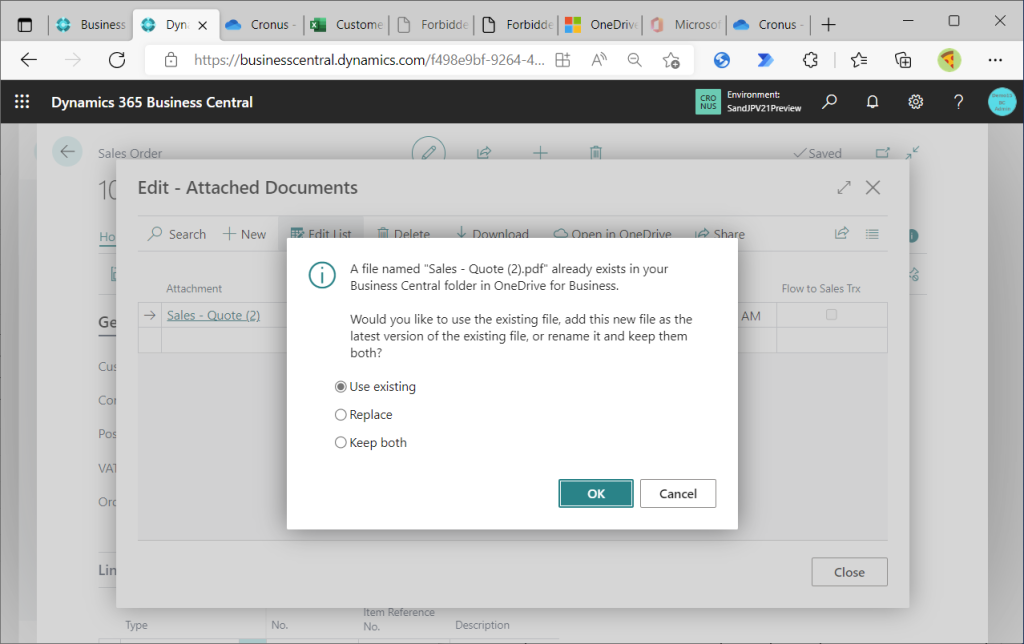View site information lock icon
Viewport: 1024px width, 644px height.
(171, 60)
